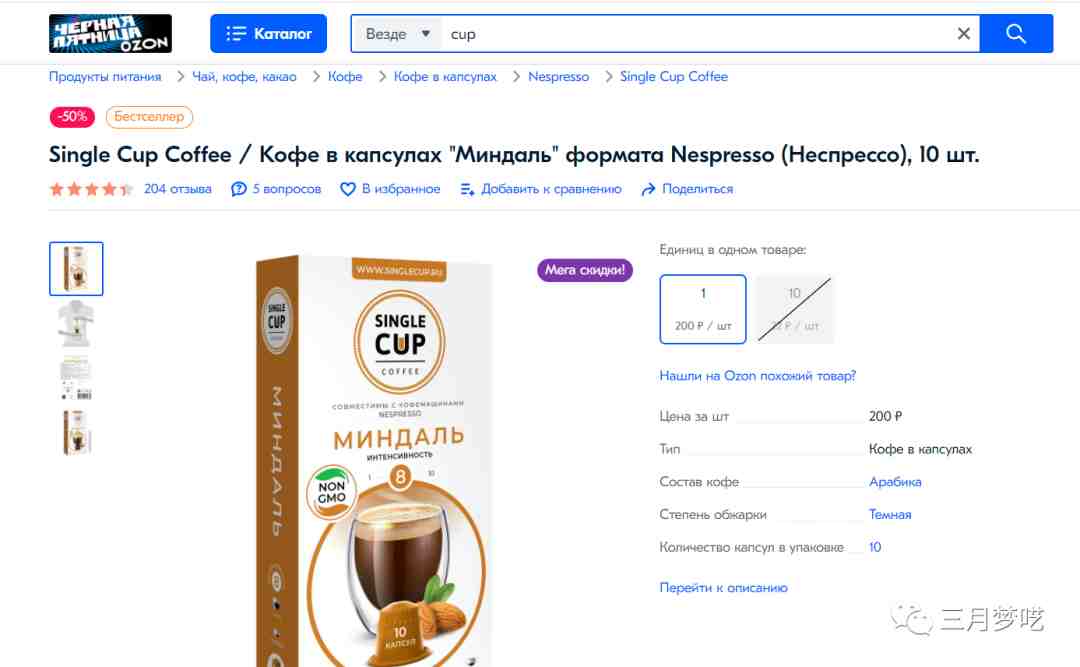
Task: Click the magnifier search button
Action: click(x=1016, y=33)
